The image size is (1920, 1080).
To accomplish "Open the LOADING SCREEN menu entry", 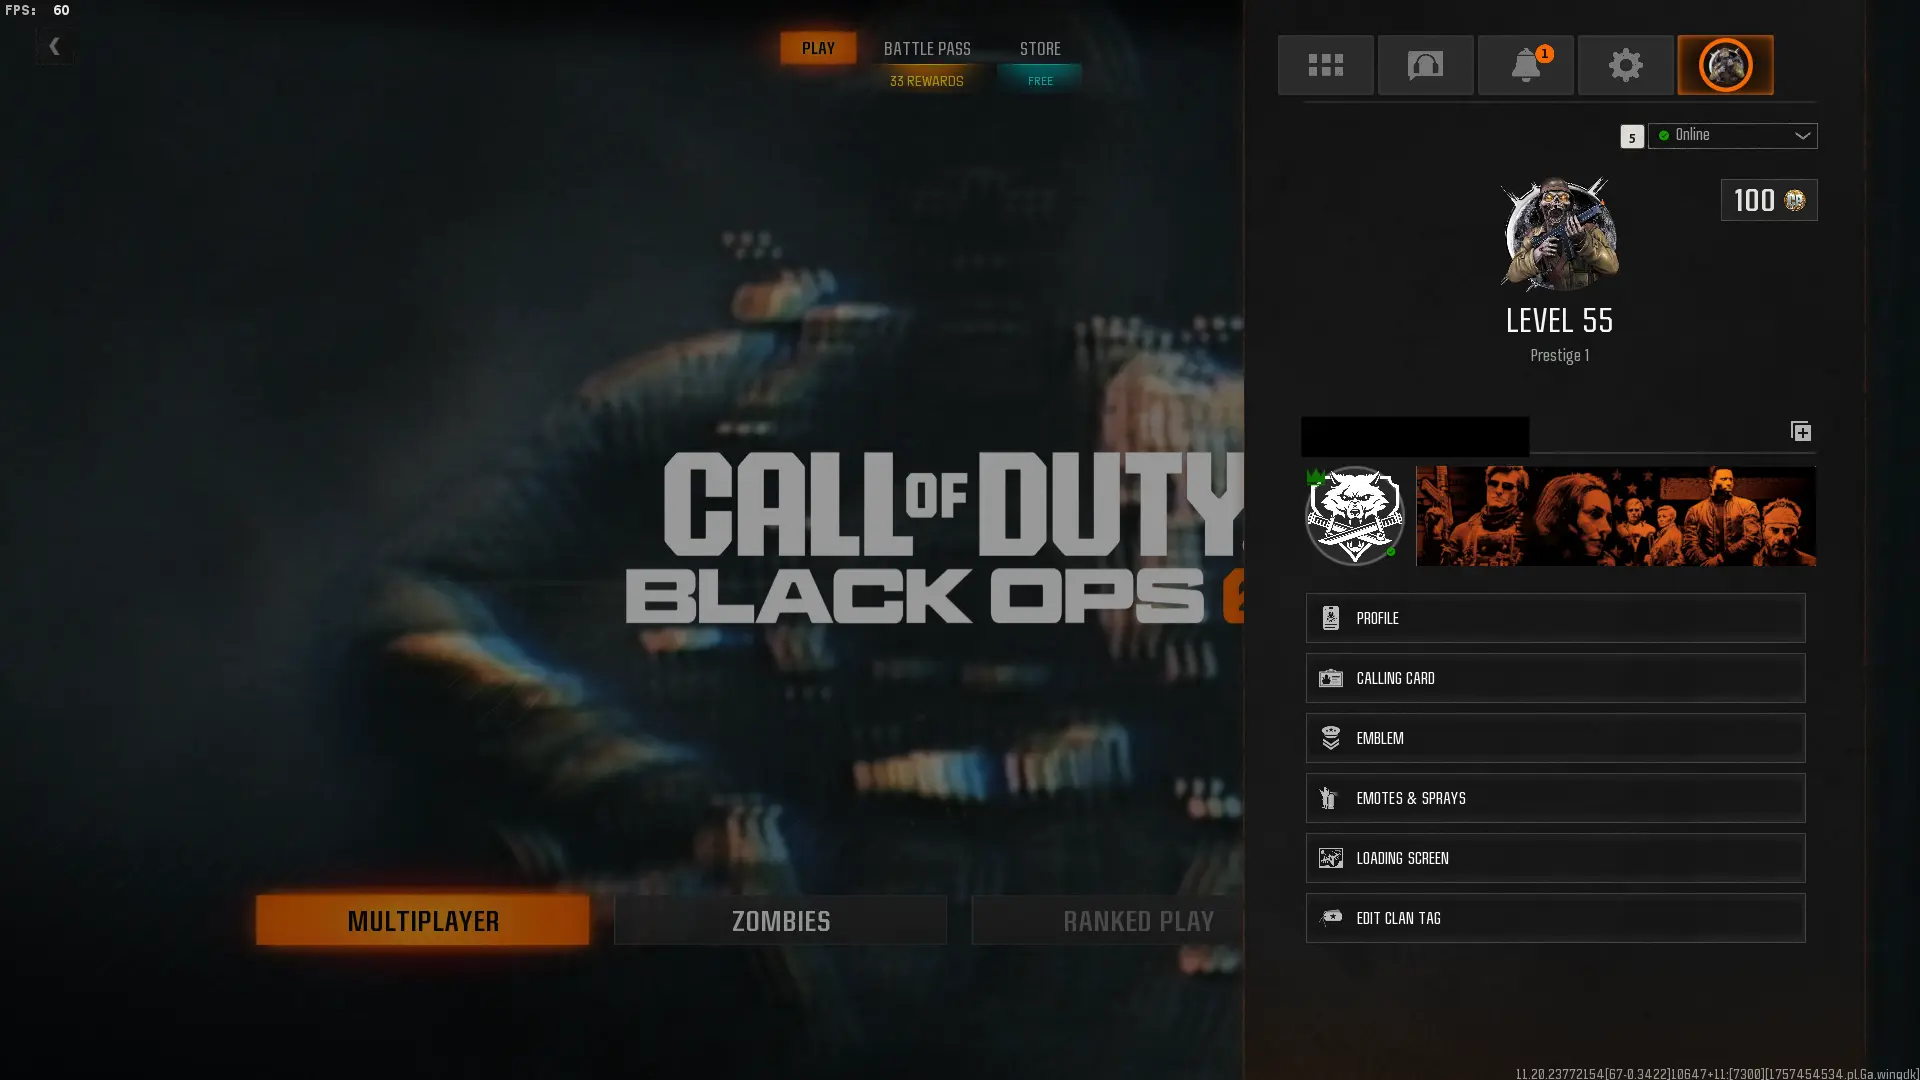I will (x=1555, y=858).
